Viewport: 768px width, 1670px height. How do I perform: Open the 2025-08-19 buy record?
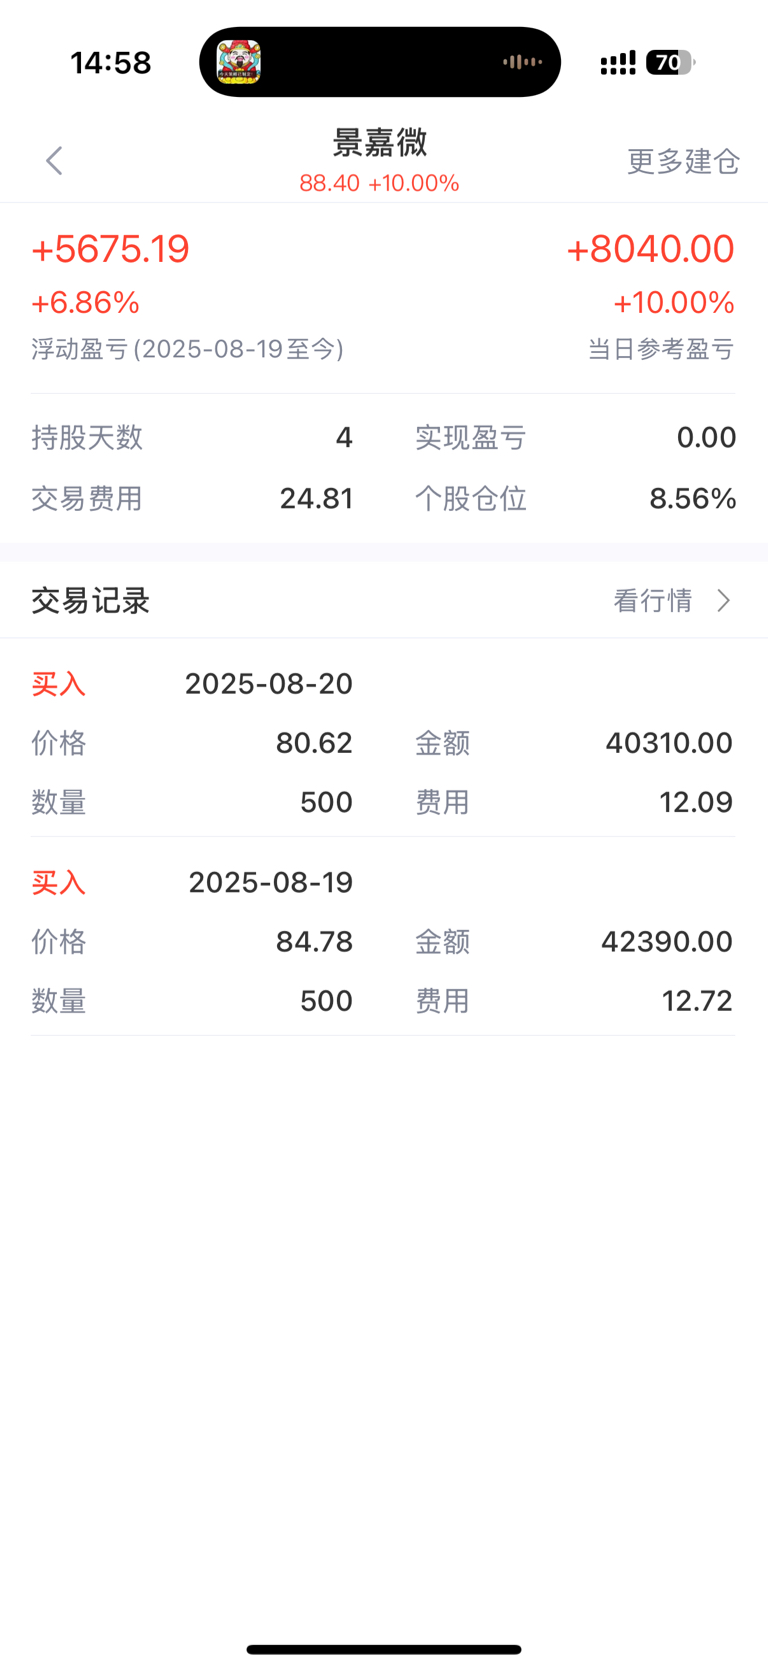click(383, 941)
